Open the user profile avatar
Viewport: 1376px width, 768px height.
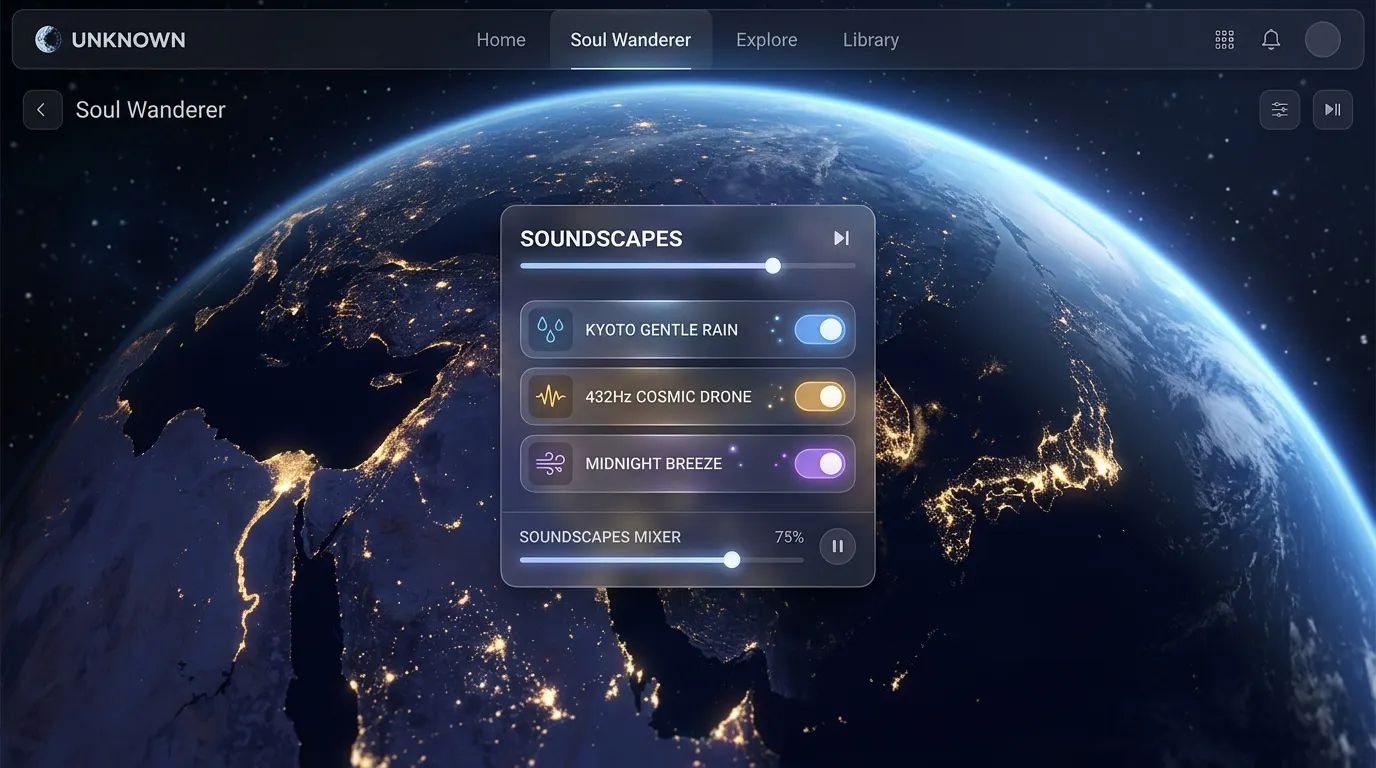point(1322,40)
